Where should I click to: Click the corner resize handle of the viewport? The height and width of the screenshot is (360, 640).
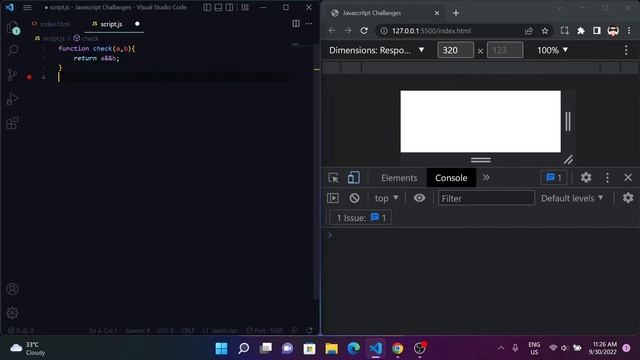568,160
